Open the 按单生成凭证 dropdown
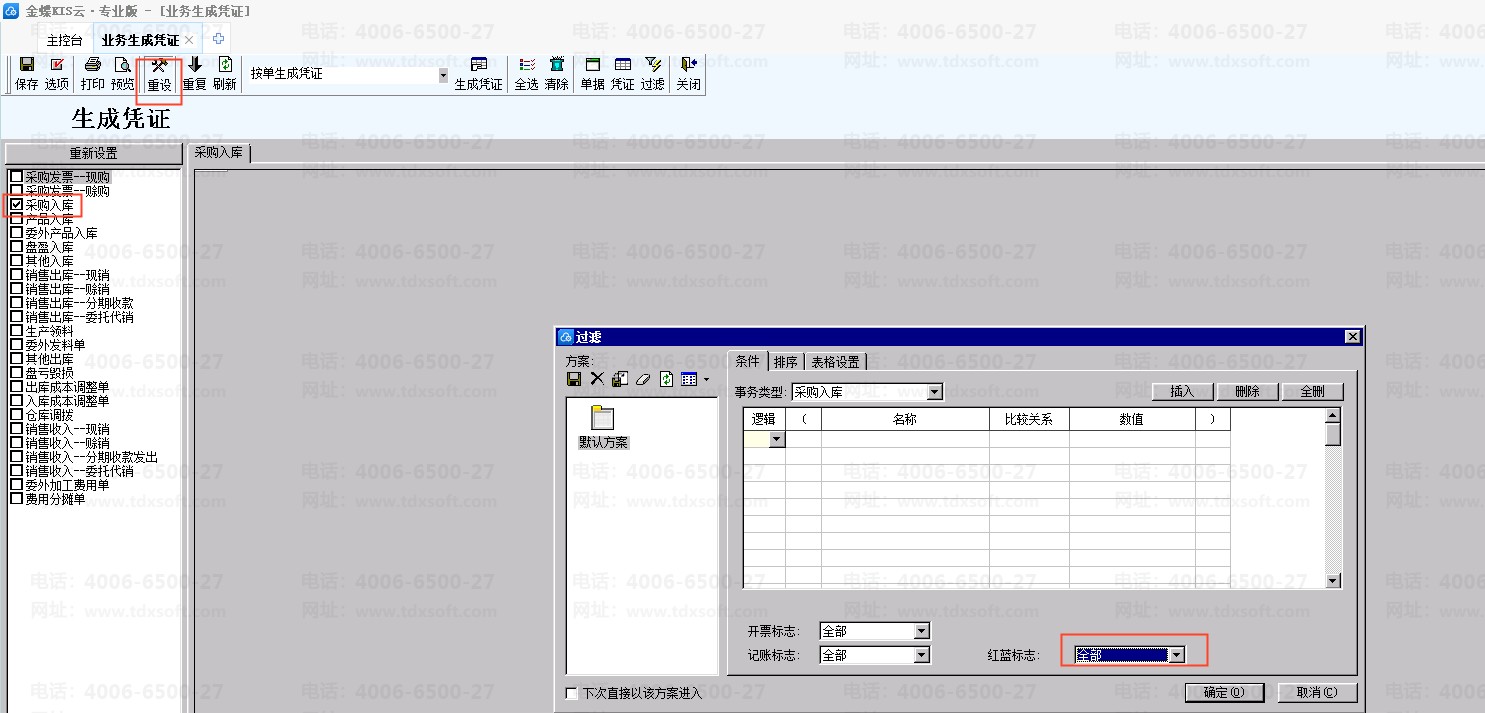This screenshot has height=713, width=1485. (443, 74)
